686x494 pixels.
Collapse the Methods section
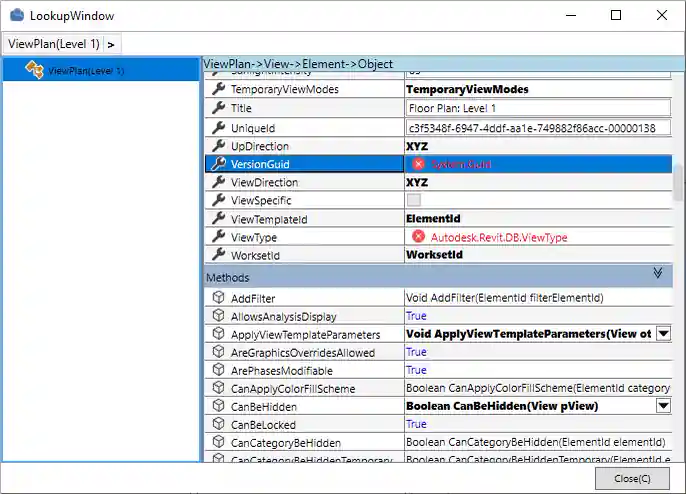pos(658,273)
